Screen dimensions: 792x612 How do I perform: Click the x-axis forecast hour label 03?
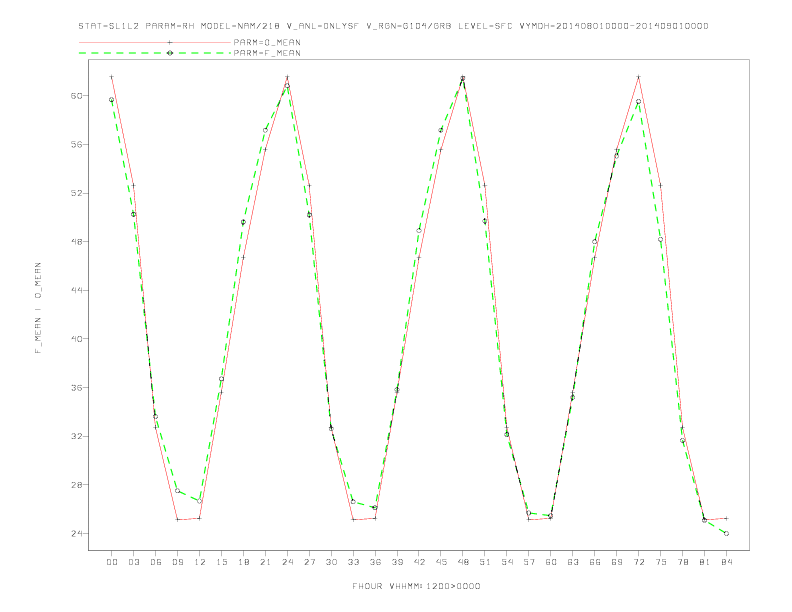point(133,562)
